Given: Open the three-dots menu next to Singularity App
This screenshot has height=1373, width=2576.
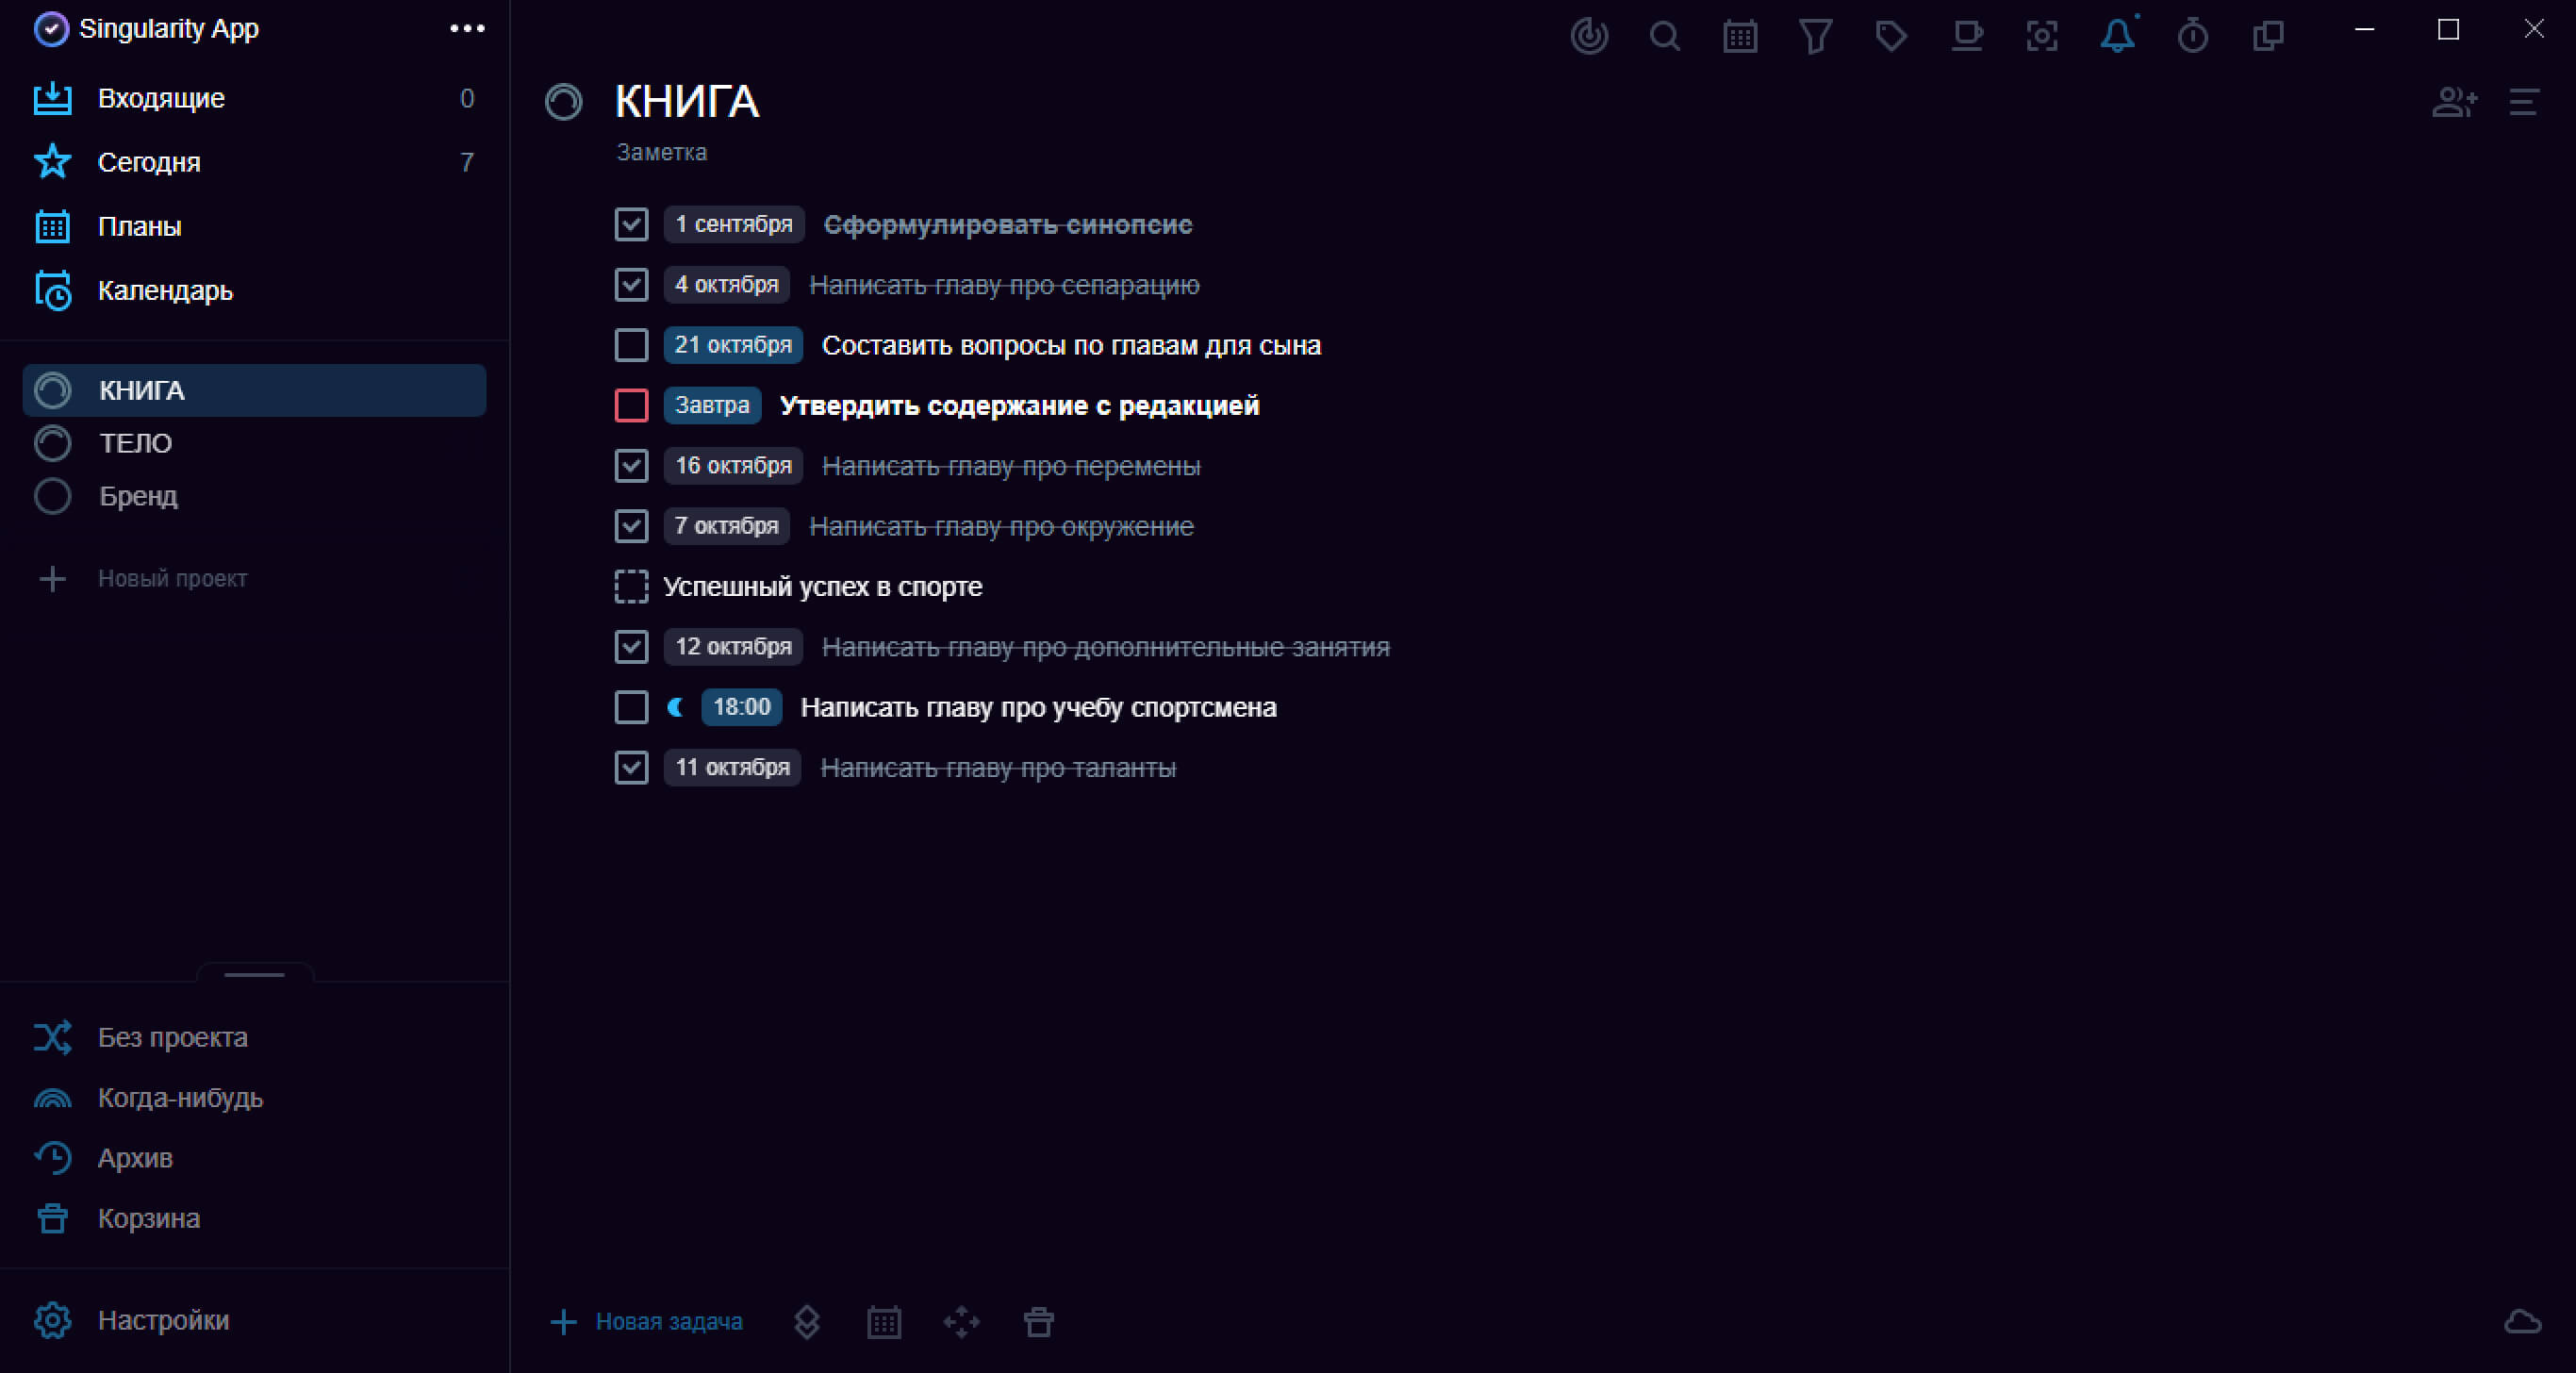Looking at the screenshot, I should click(x=467, y=29).
